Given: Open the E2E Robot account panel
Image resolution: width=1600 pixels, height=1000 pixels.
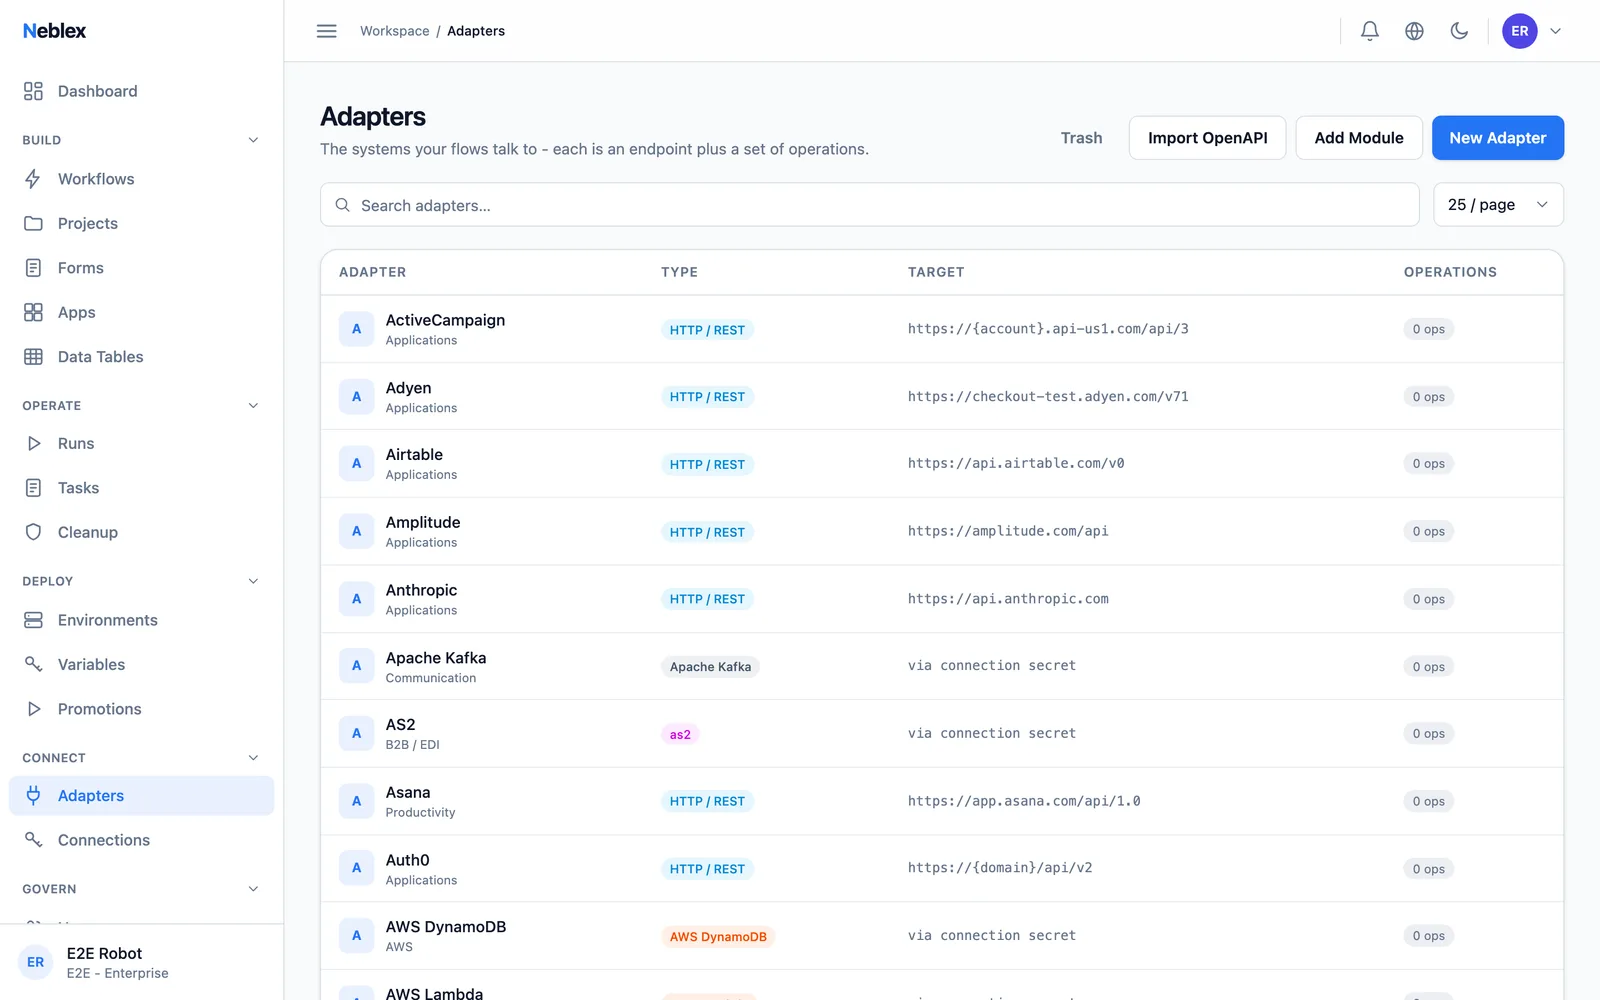Looking at the screenshot, I should [141, 962].
